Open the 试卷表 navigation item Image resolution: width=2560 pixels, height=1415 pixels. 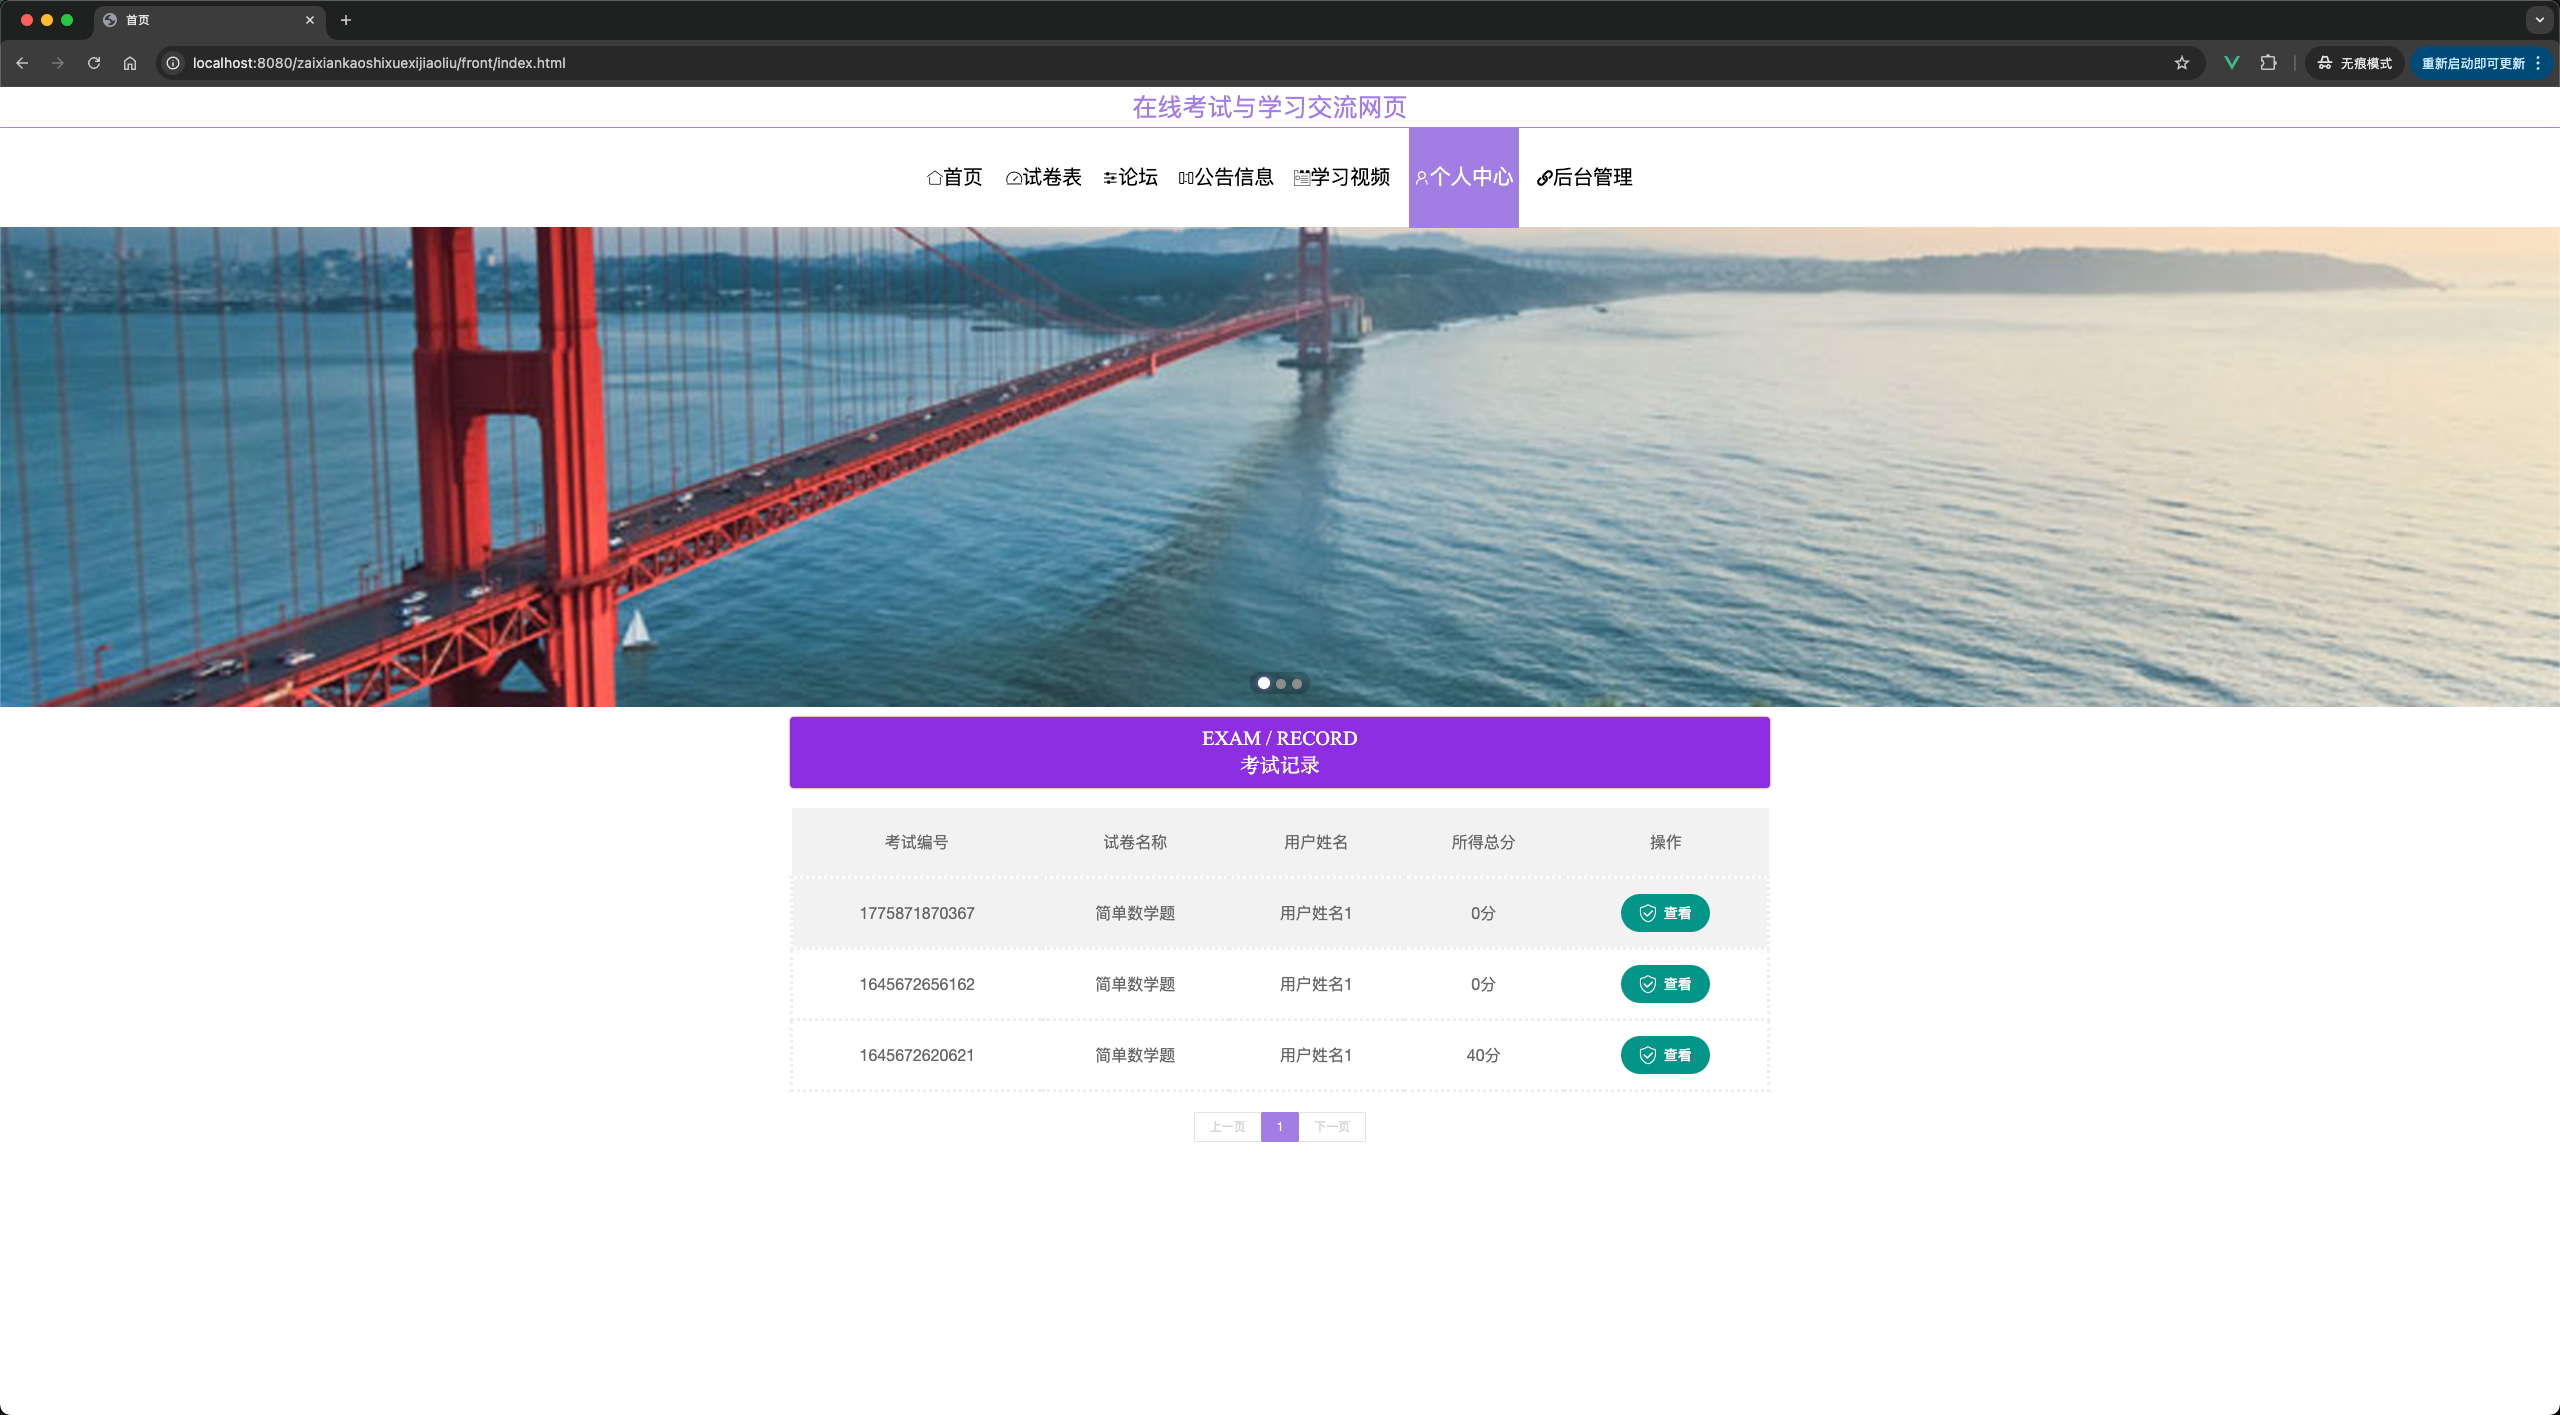tap(1043, 177)
